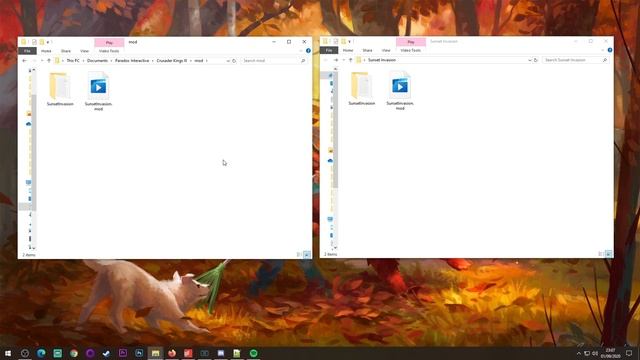Open the notification center

(x=629, y=353)
